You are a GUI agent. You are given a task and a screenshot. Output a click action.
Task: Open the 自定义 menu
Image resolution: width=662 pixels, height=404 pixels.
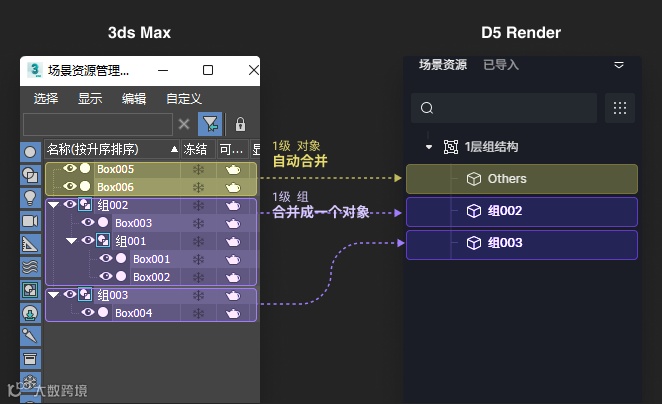click(184, 99)
